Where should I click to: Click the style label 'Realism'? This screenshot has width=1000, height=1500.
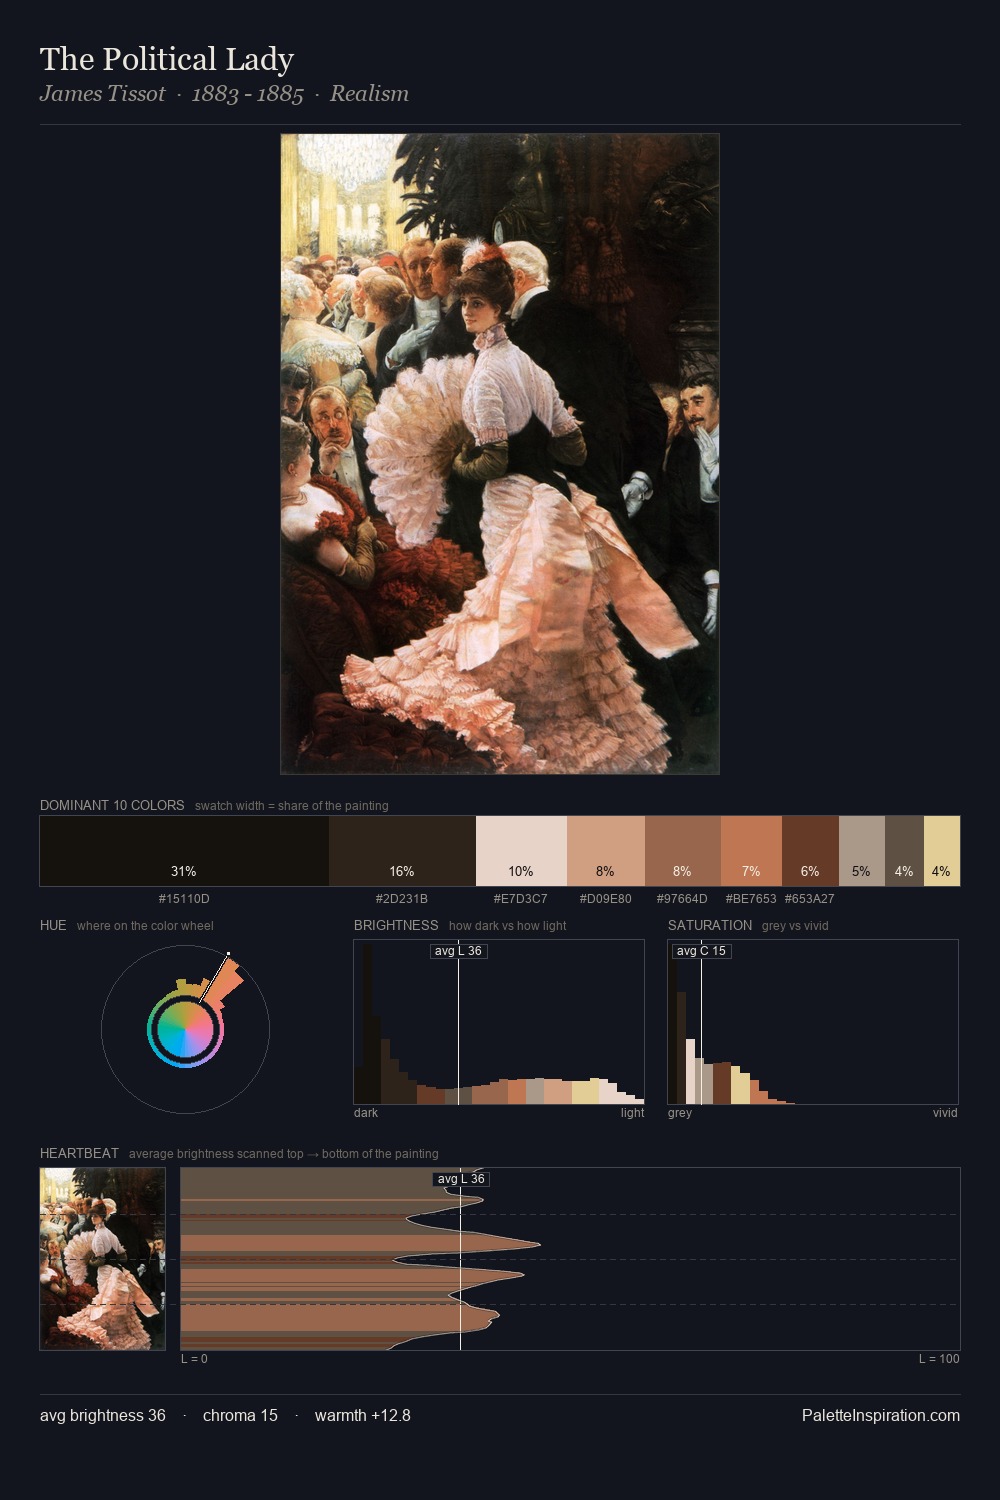[x=369, y=94]
